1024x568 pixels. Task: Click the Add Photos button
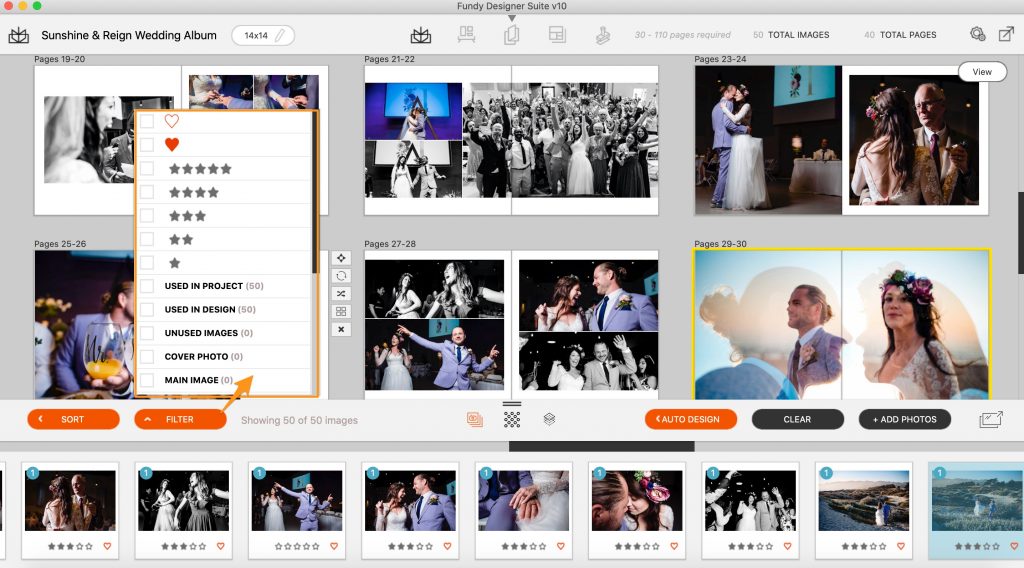[x=904, y=419]
